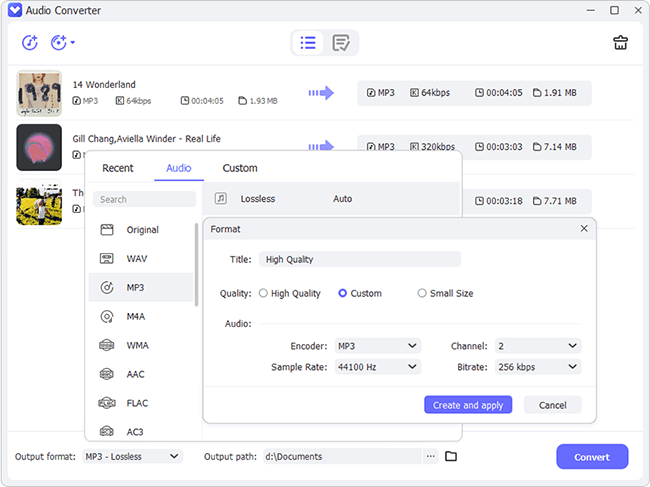650x487 pixels.
Task: Click the Lossless preset music note icon
Action: [221, 199]
